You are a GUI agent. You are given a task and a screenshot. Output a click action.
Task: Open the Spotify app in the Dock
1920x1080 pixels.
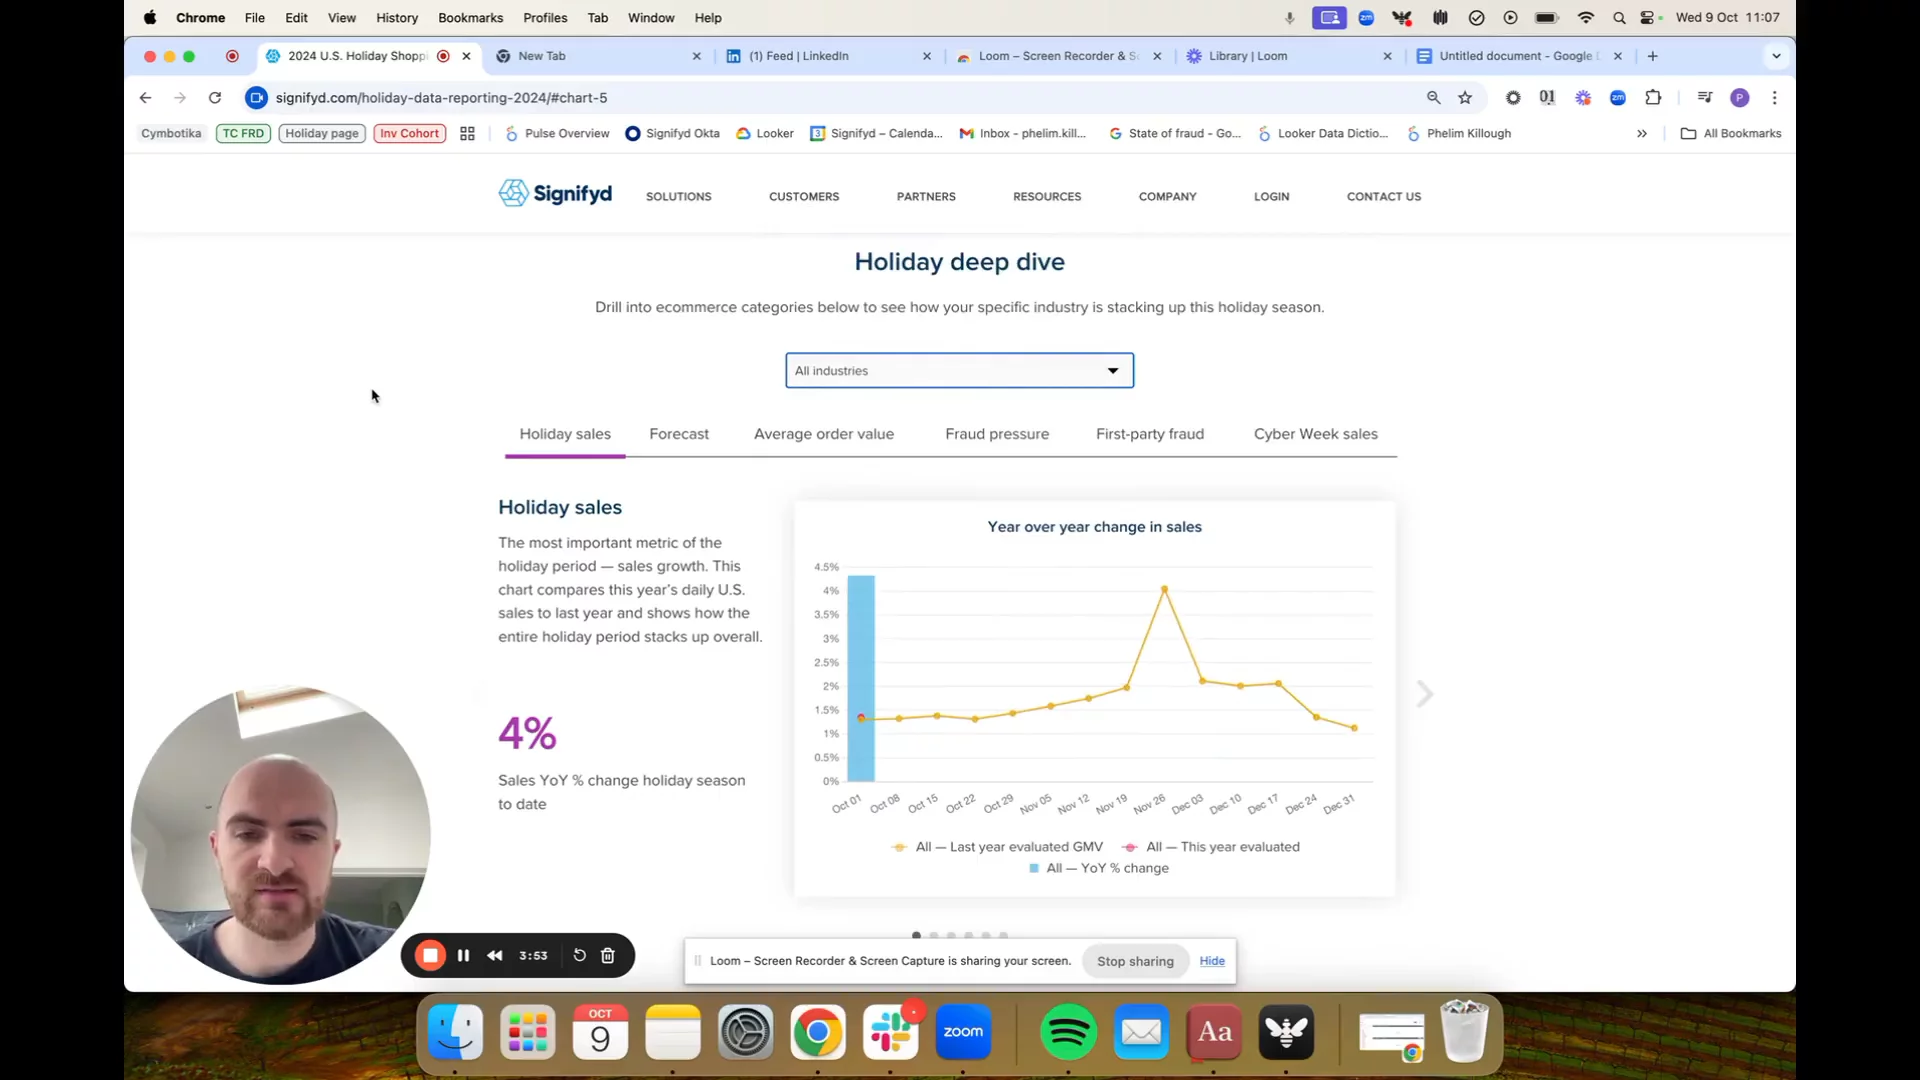1068,1032
